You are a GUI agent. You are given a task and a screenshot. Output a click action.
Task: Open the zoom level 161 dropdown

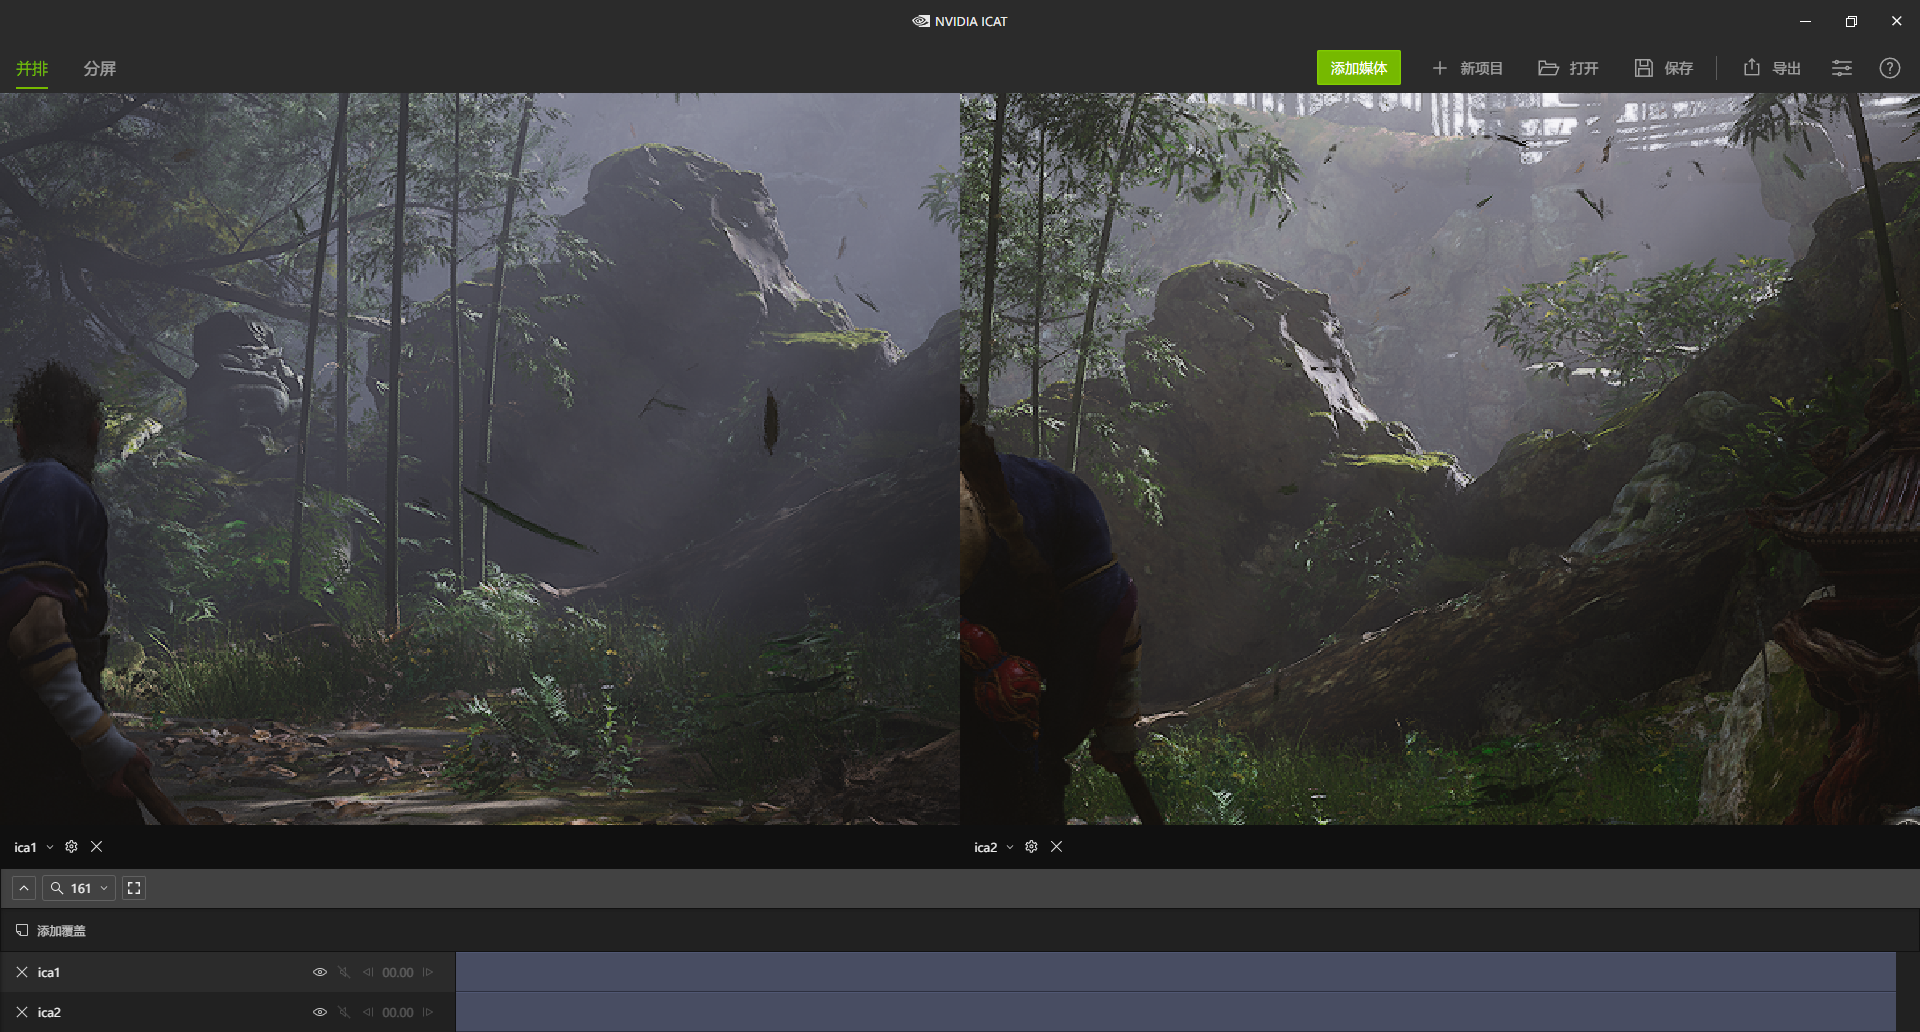click(78, 887)
